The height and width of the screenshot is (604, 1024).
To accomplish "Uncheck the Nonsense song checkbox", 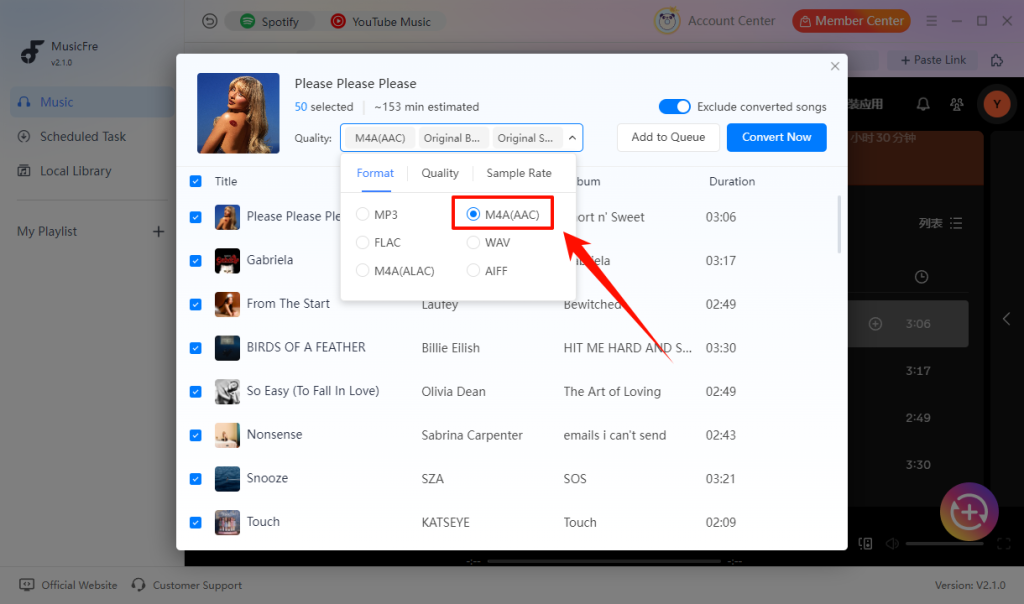I will [x=195, y=435].
